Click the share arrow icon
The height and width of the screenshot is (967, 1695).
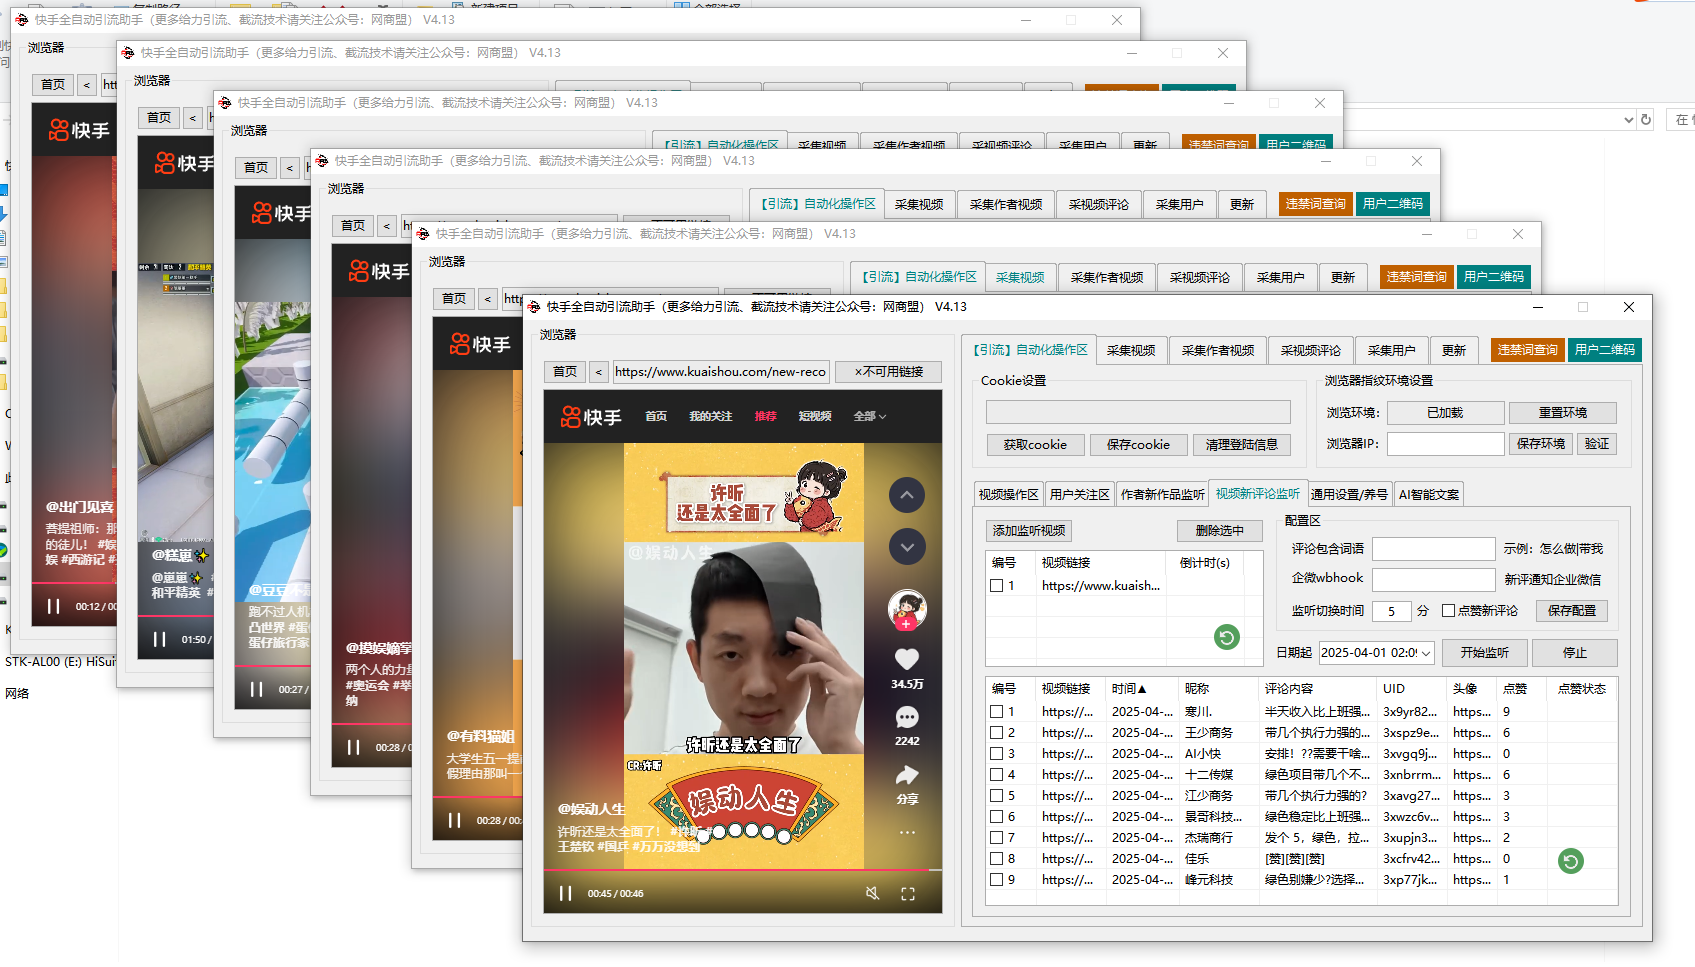tap(907, 775)
